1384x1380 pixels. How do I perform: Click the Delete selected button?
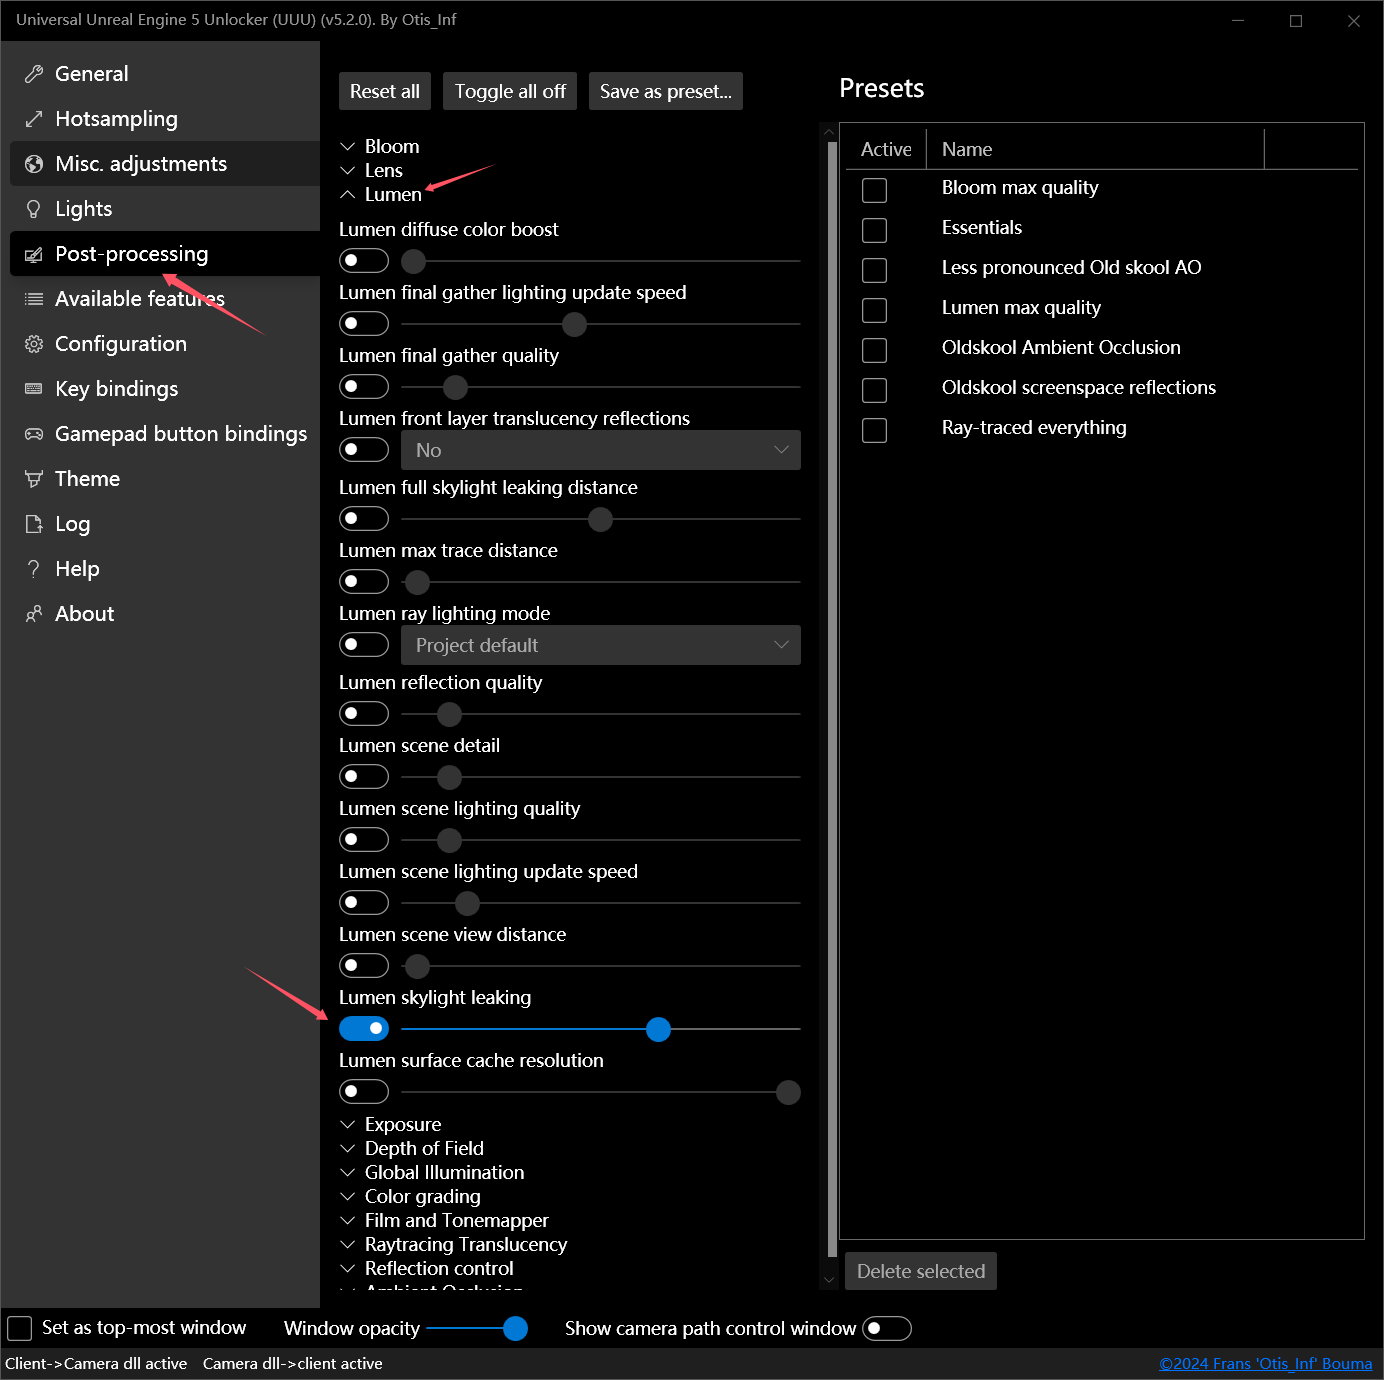click(x=921, y=1271)
